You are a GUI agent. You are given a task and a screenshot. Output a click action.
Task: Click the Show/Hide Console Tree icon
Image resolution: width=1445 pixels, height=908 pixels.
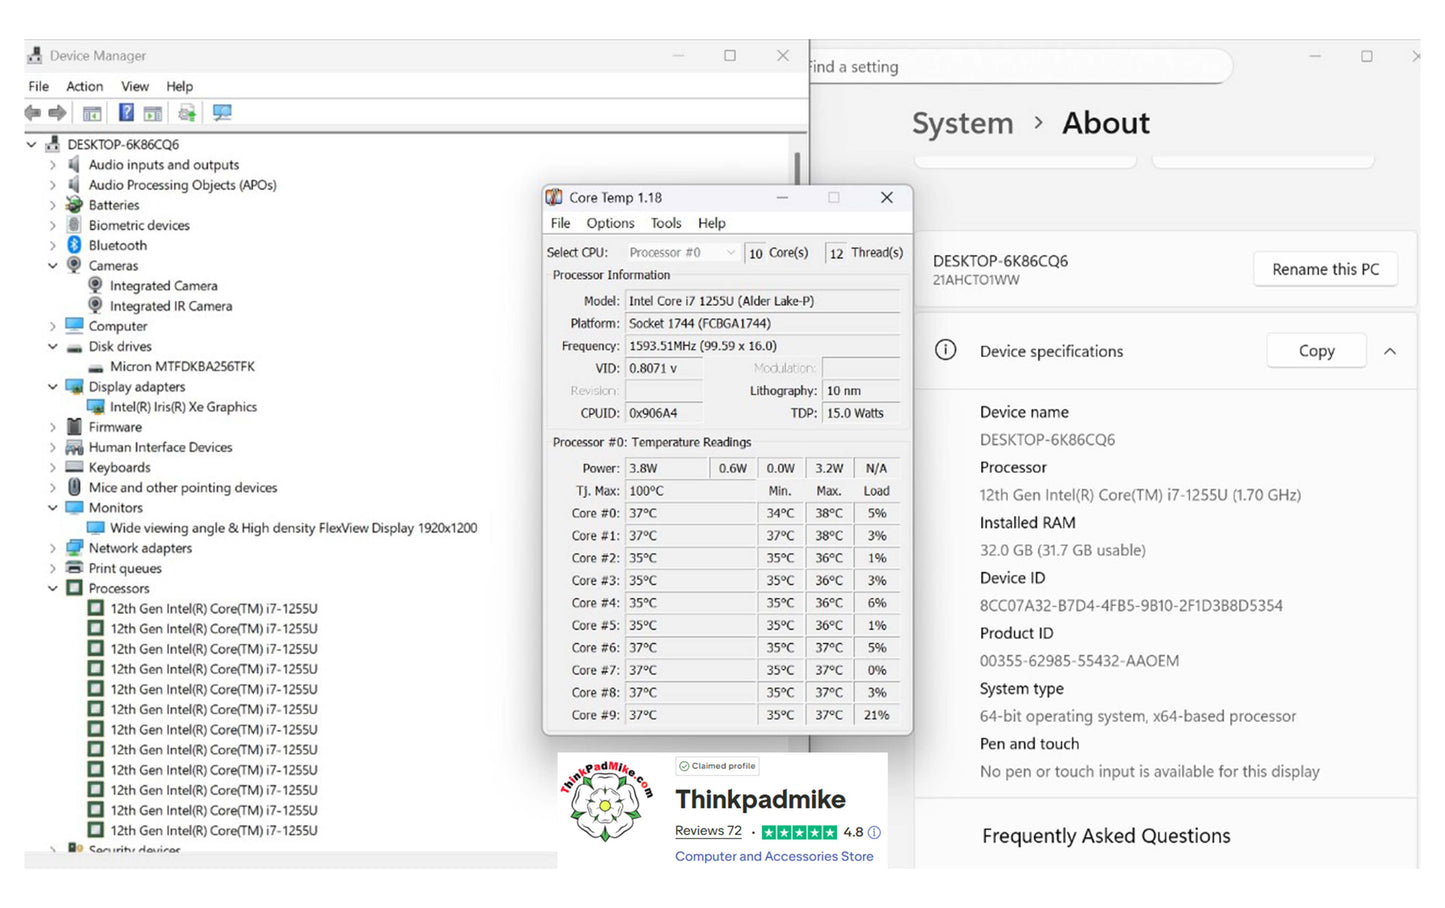click(92, 112)
